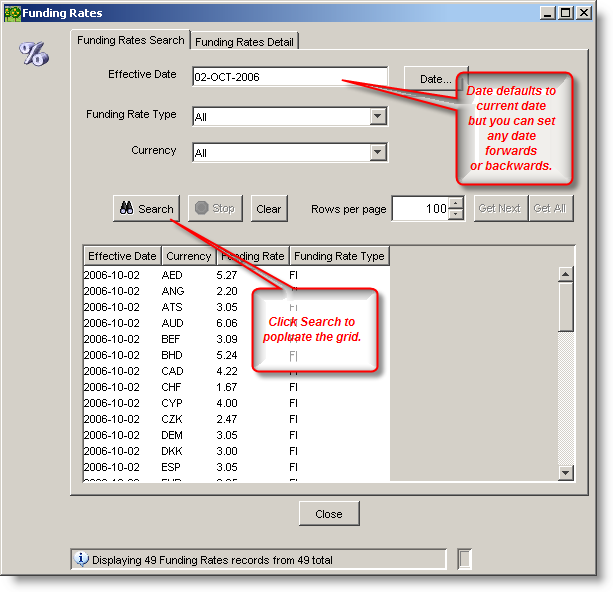Image resolution: width=613 pixels, height=592 pixels.
Task: Expand the Funding Rate Type dropdown
Action: point(377,116)
